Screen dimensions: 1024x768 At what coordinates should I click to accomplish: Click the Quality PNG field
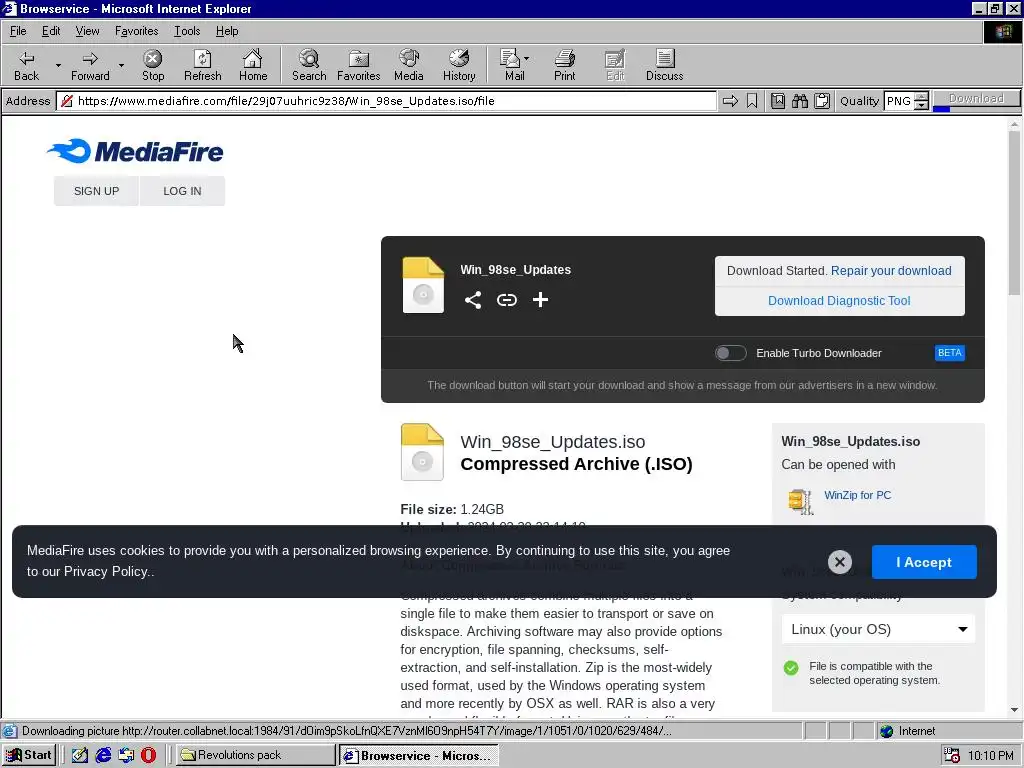pos(899,101)
